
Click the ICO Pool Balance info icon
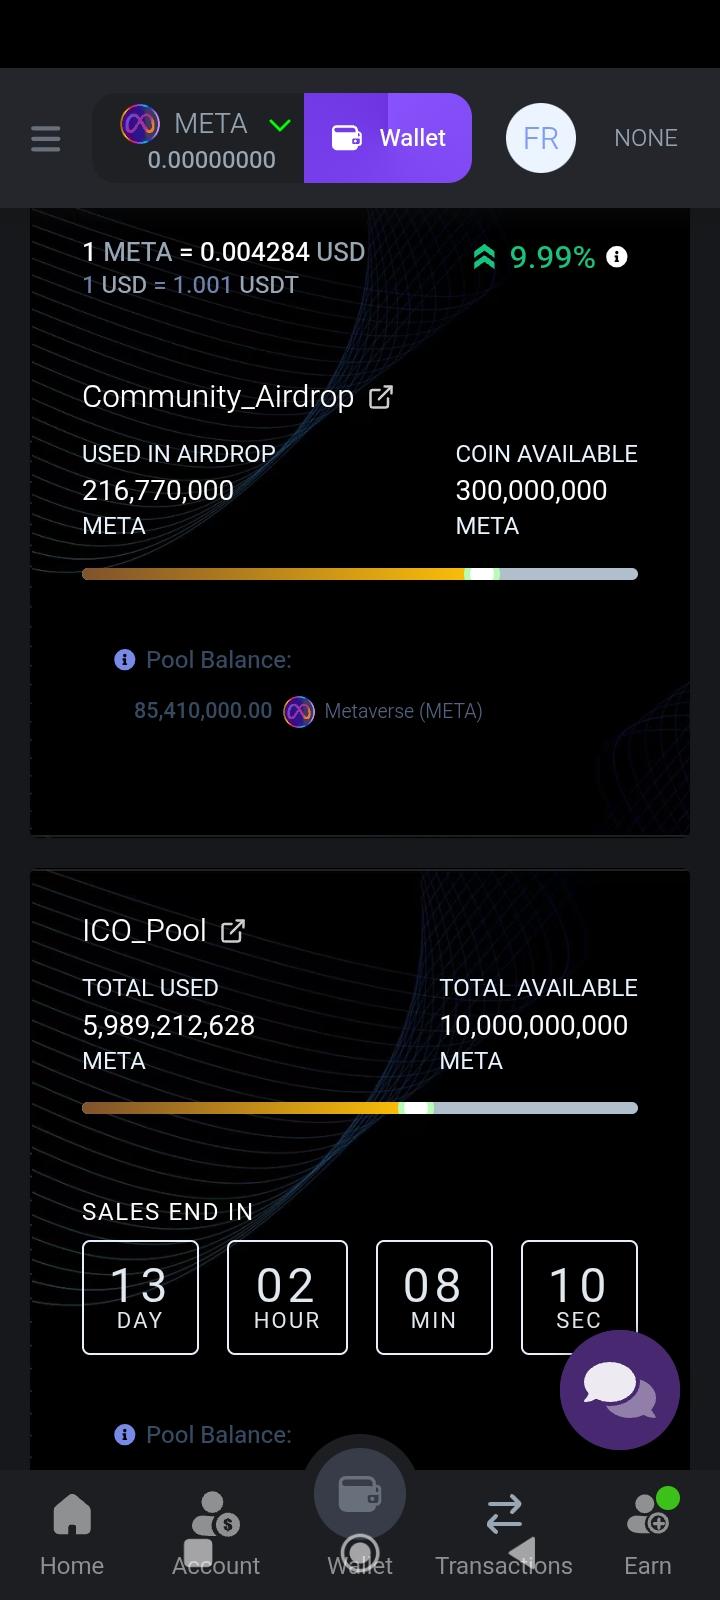coord(125,1435)
